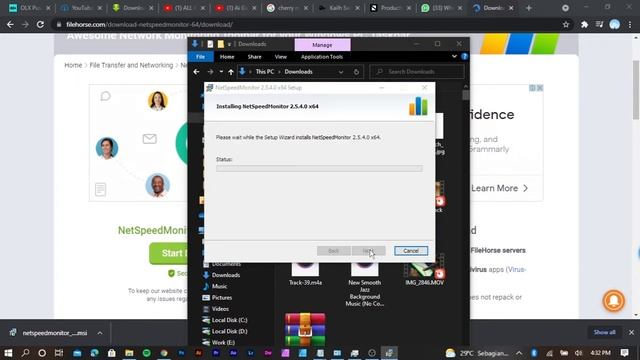Switch to the cherry browser tab
Viewport: 640px width, 360px height.
288,8
